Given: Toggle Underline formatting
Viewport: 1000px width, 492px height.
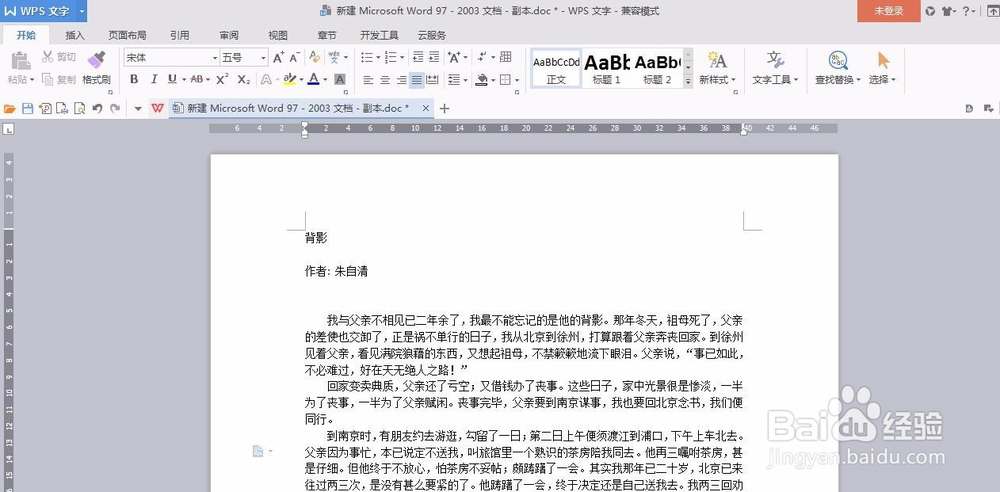Looking at the screenshot, I should point(172,79).
